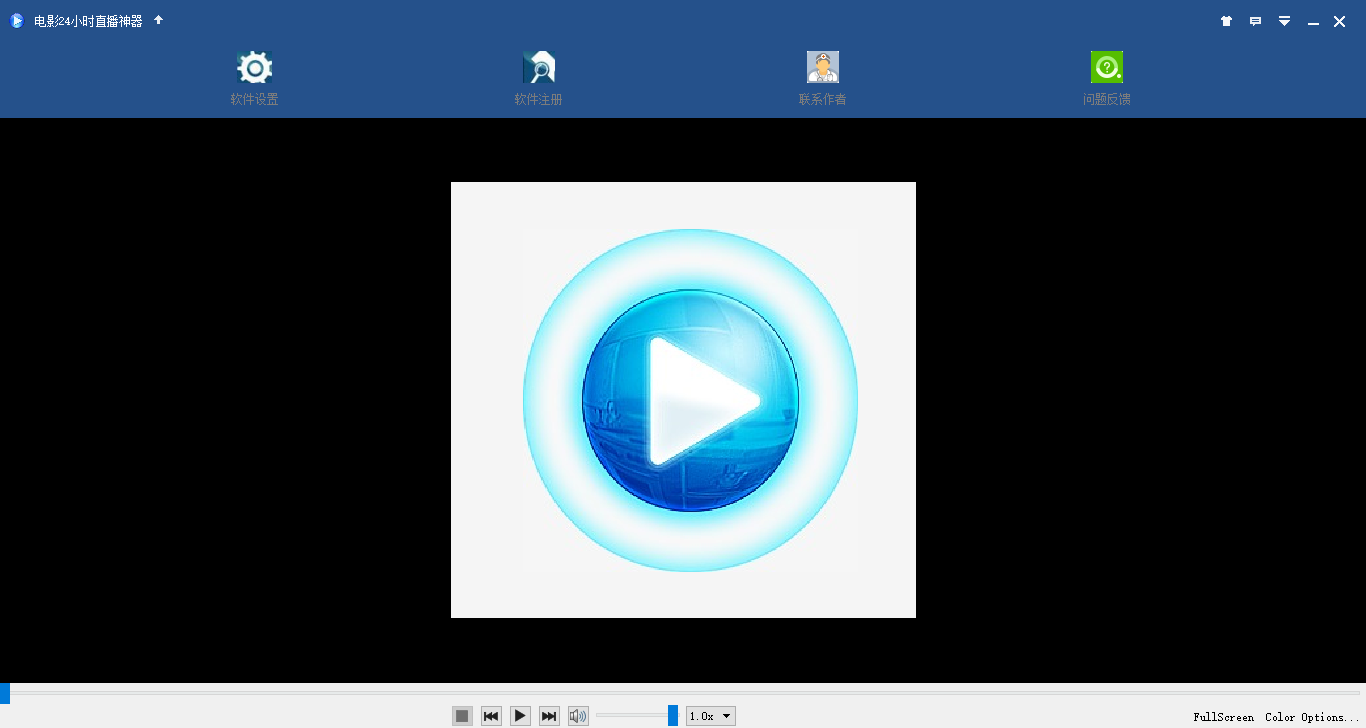Close the player window
Image resolution: width=1366 pixels, height=728 pixels.
tap(1339, 21)
